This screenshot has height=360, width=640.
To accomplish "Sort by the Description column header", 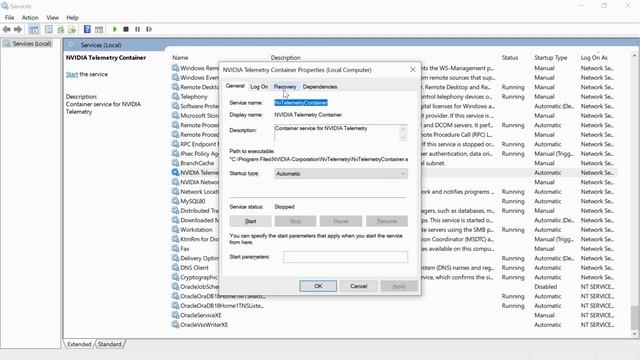I will (x=285, y=58).
